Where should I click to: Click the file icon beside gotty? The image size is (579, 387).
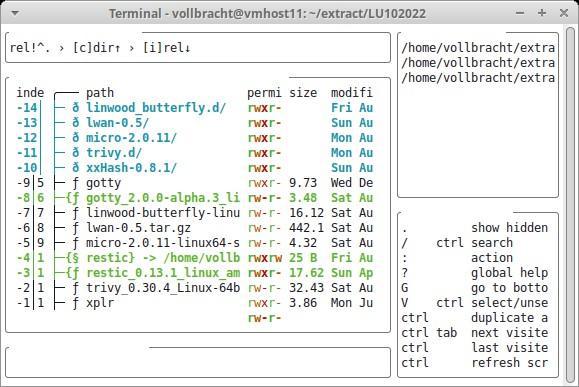(76, 184)
